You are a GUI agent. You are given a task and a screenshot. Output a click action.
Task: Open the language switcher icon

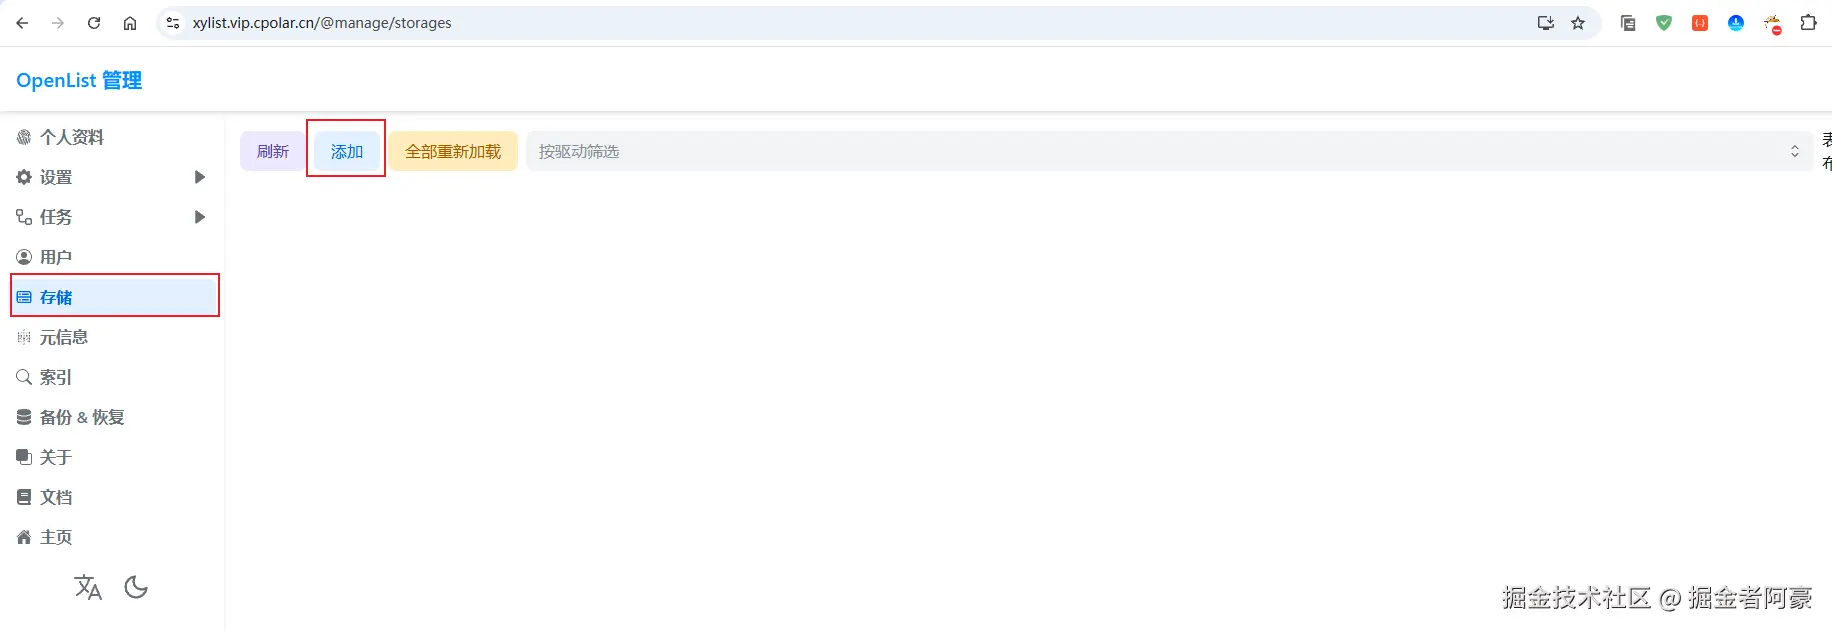(x=88, y=587)
